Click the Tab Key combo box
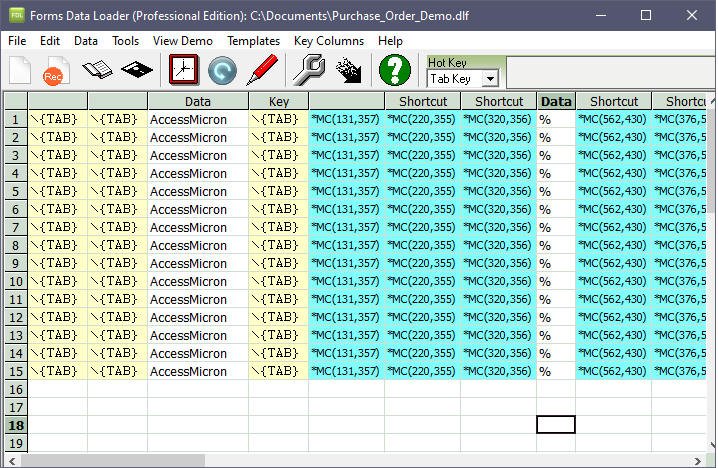Image resolution: width=718 pixels, height=468 pixels. pyautogui.click(x=462, y=79)
